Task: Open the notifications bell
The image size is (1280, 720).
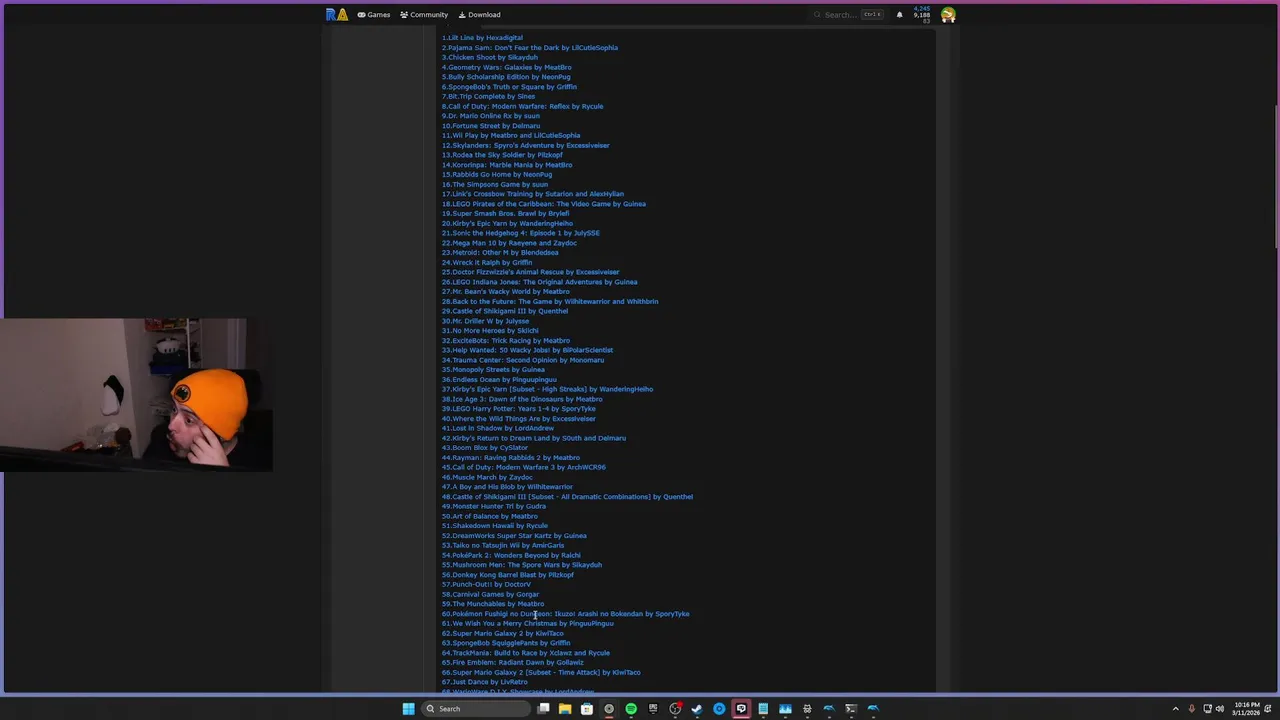Action: (x=899, y=15)
